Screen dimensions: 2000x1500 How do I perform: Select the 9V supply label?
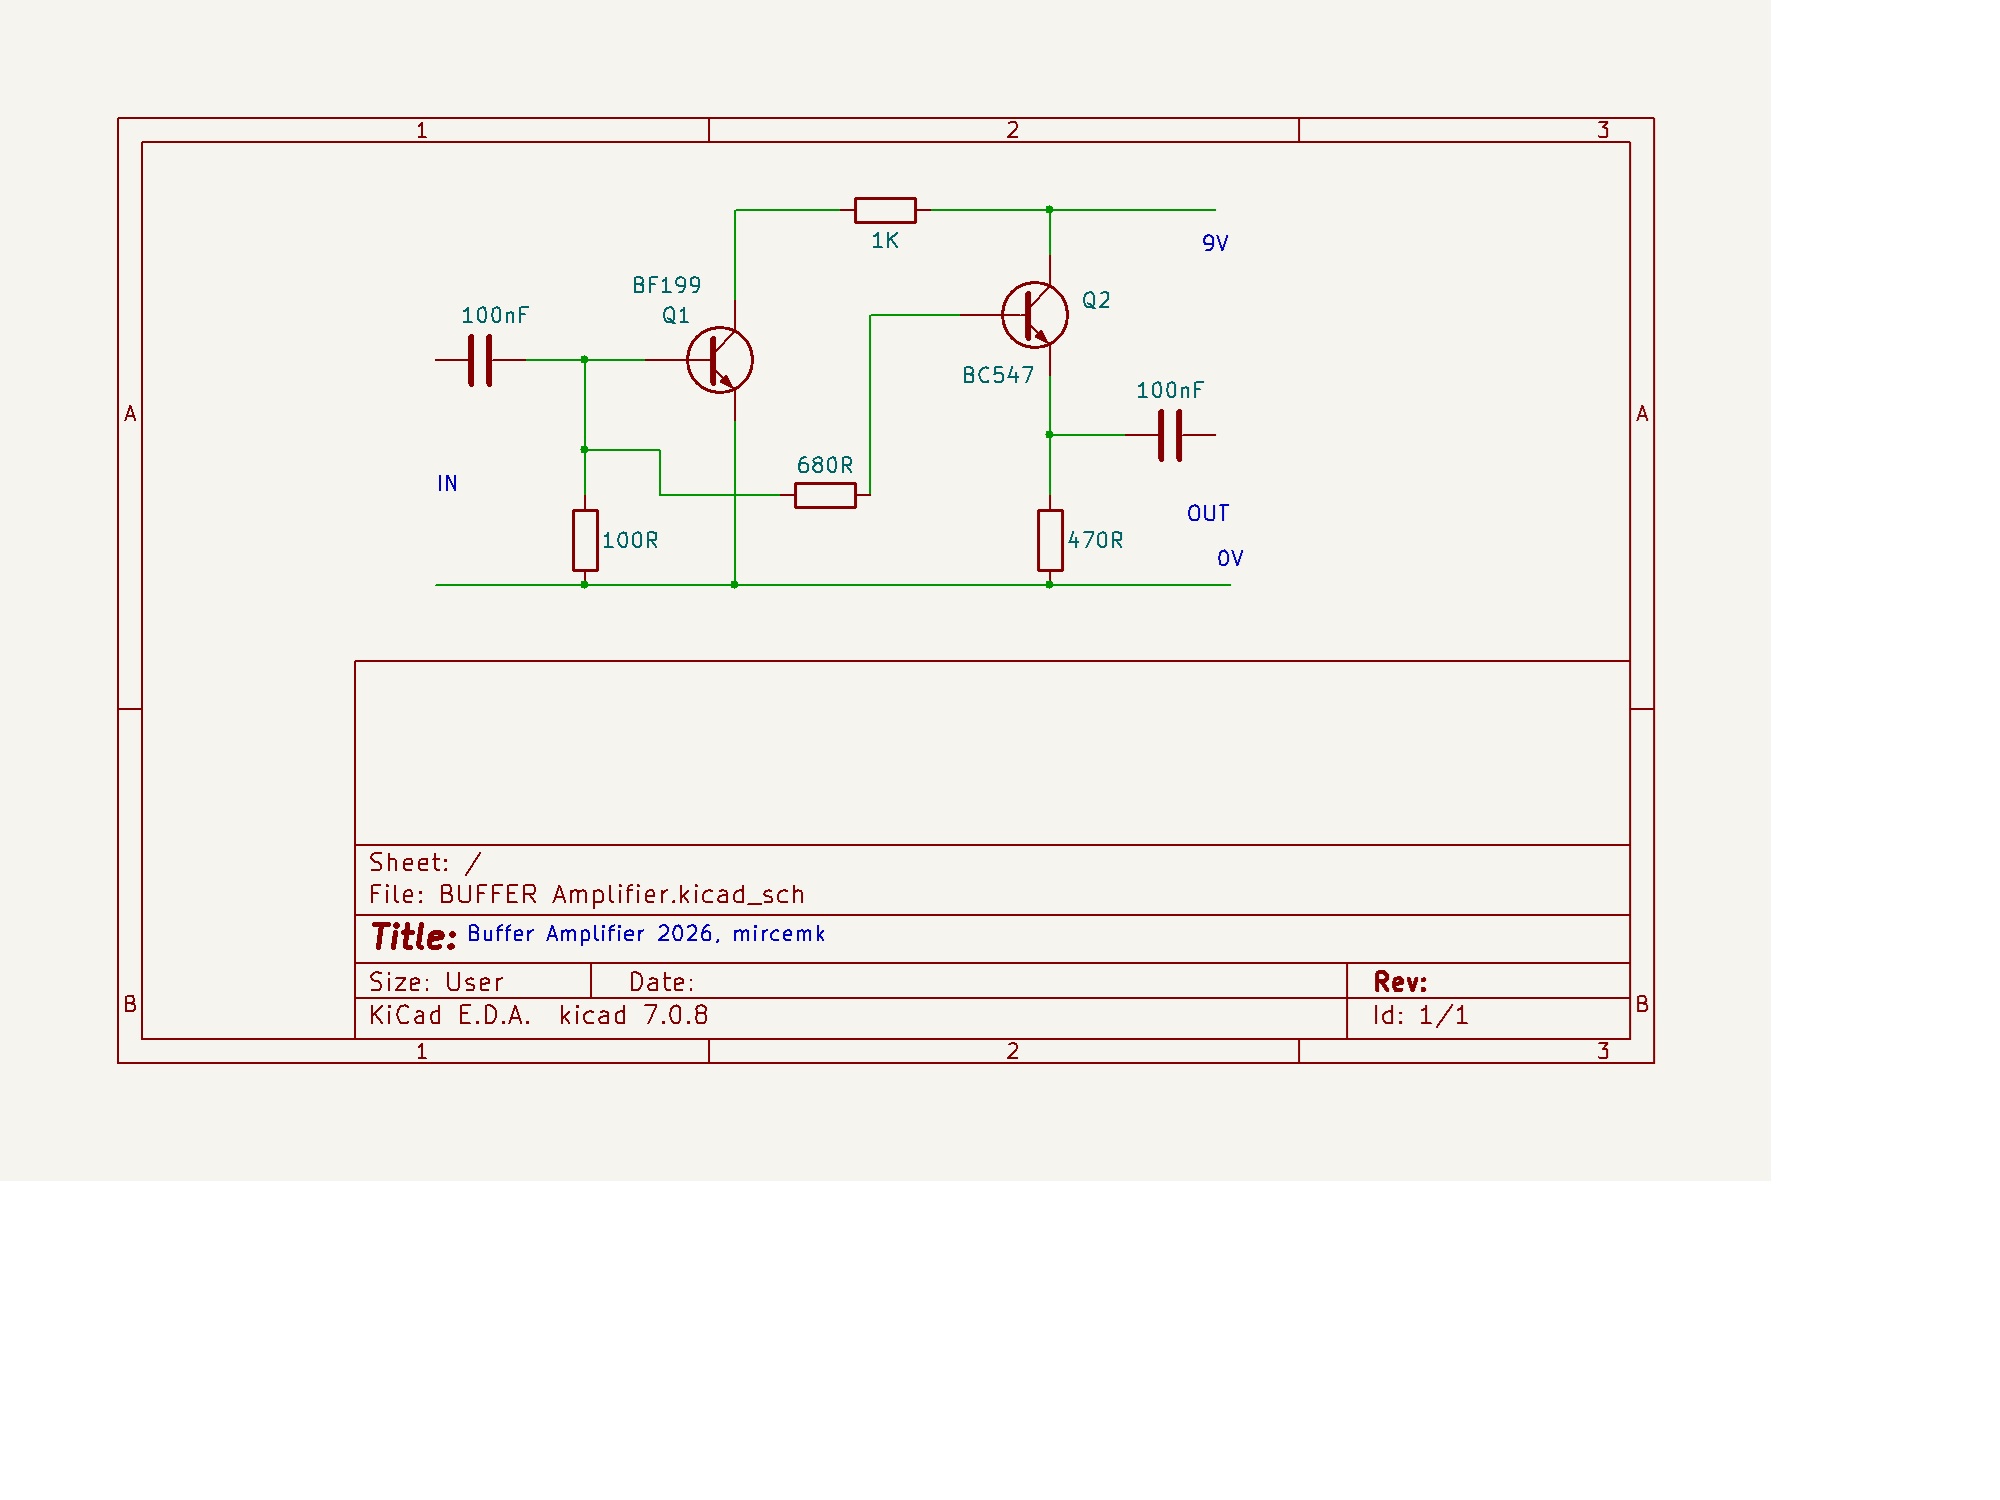1214,244
